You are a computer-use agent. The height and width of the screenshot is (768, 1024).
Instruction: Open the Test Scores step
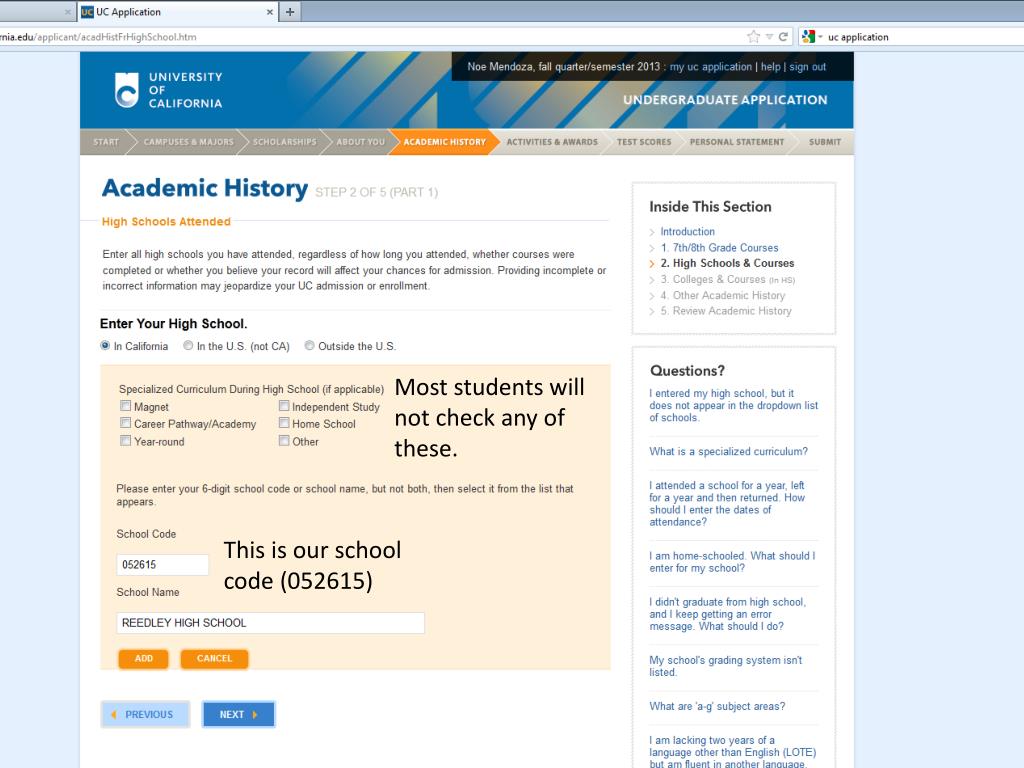[644, 142]
